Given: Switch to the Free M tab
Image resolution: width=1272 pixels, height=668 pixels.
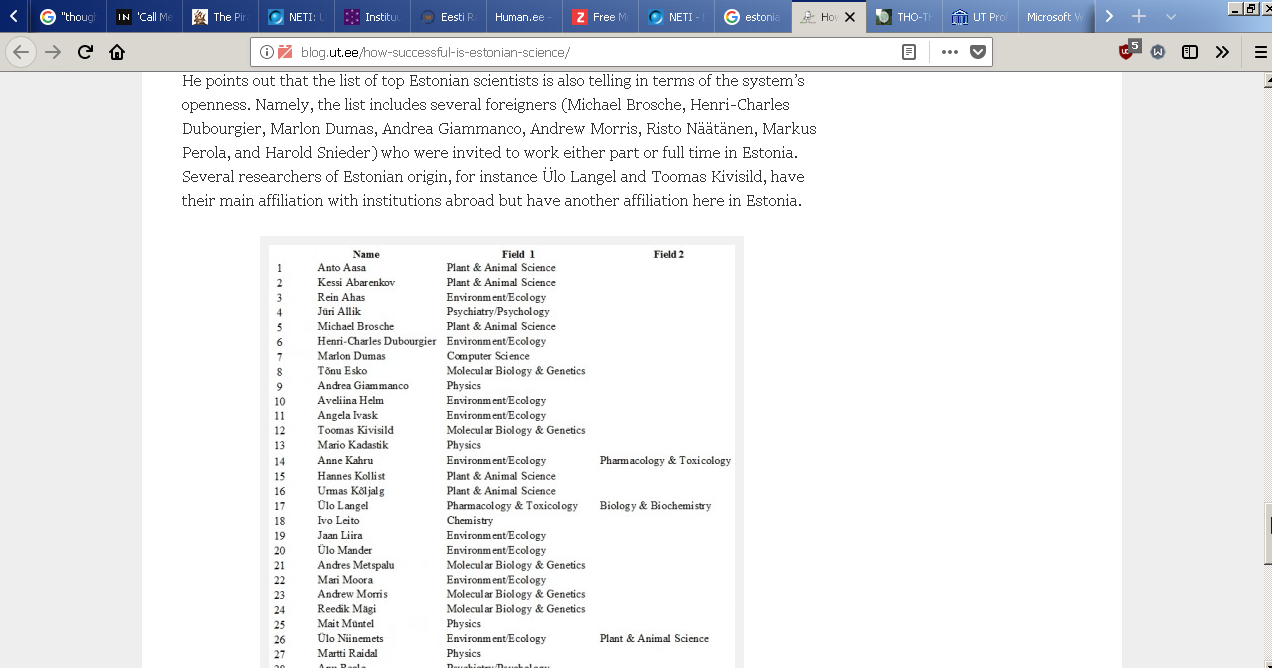Looking at the screenshot, I should (599, 17).
